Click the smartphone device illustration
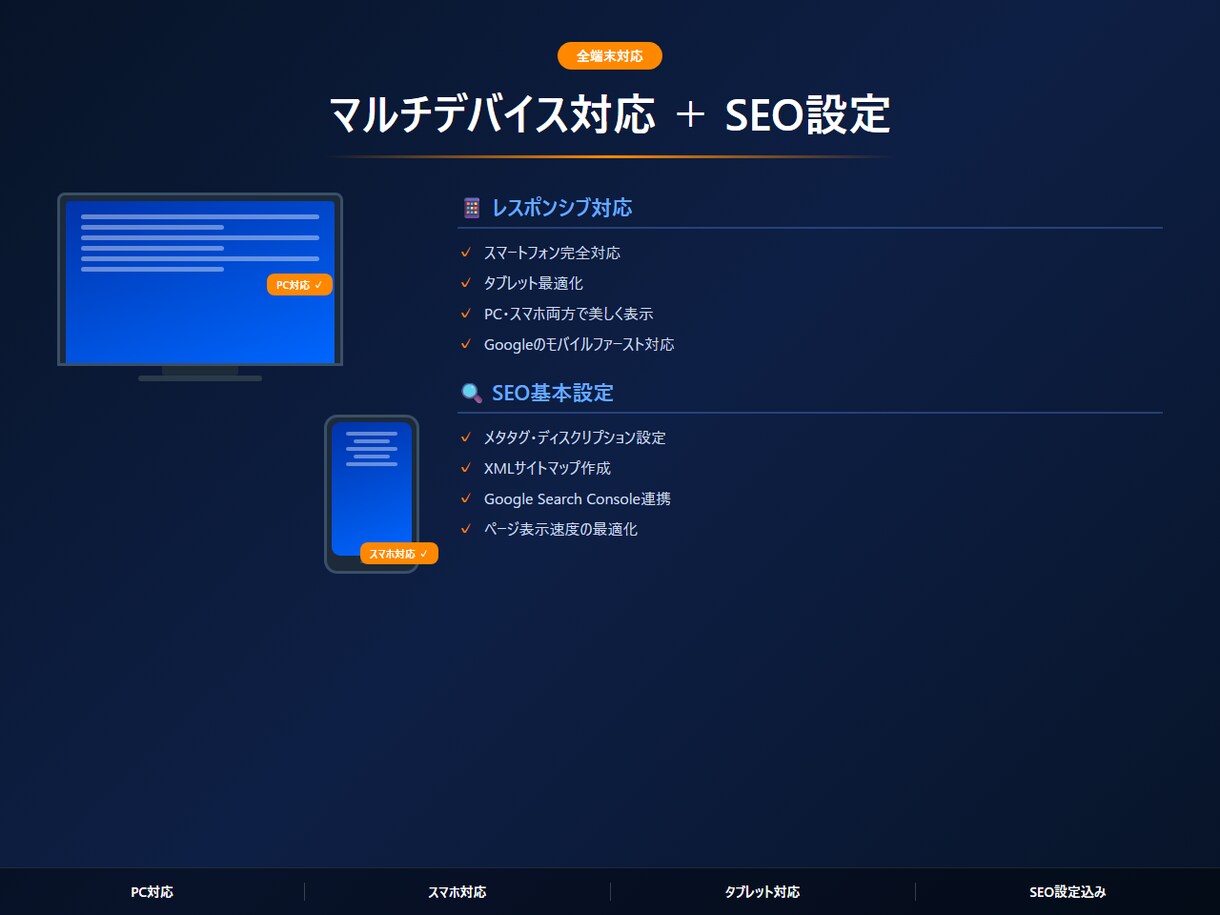The height and width of the screenshot is (915, 1220). (371, 494)
